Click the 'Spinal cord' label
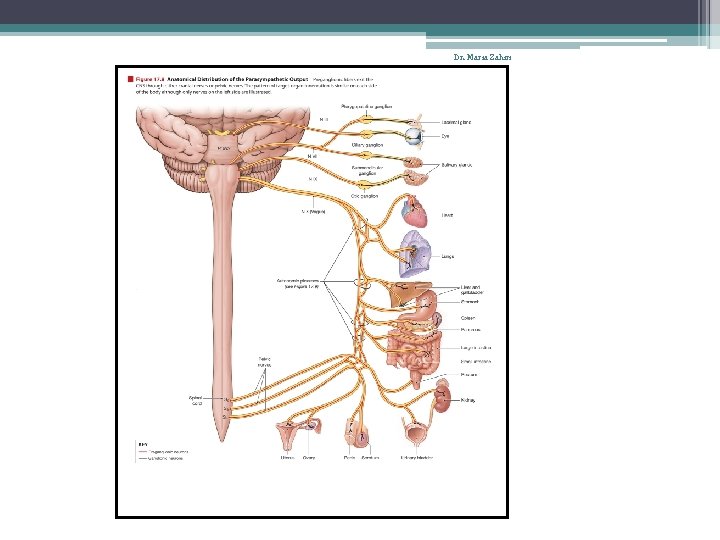 (196, 400)
